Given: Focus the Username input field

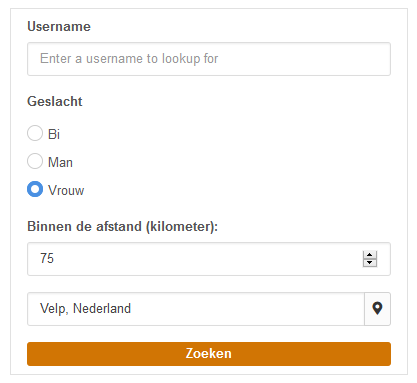Looking at the screenshot, I should point(209,59).
